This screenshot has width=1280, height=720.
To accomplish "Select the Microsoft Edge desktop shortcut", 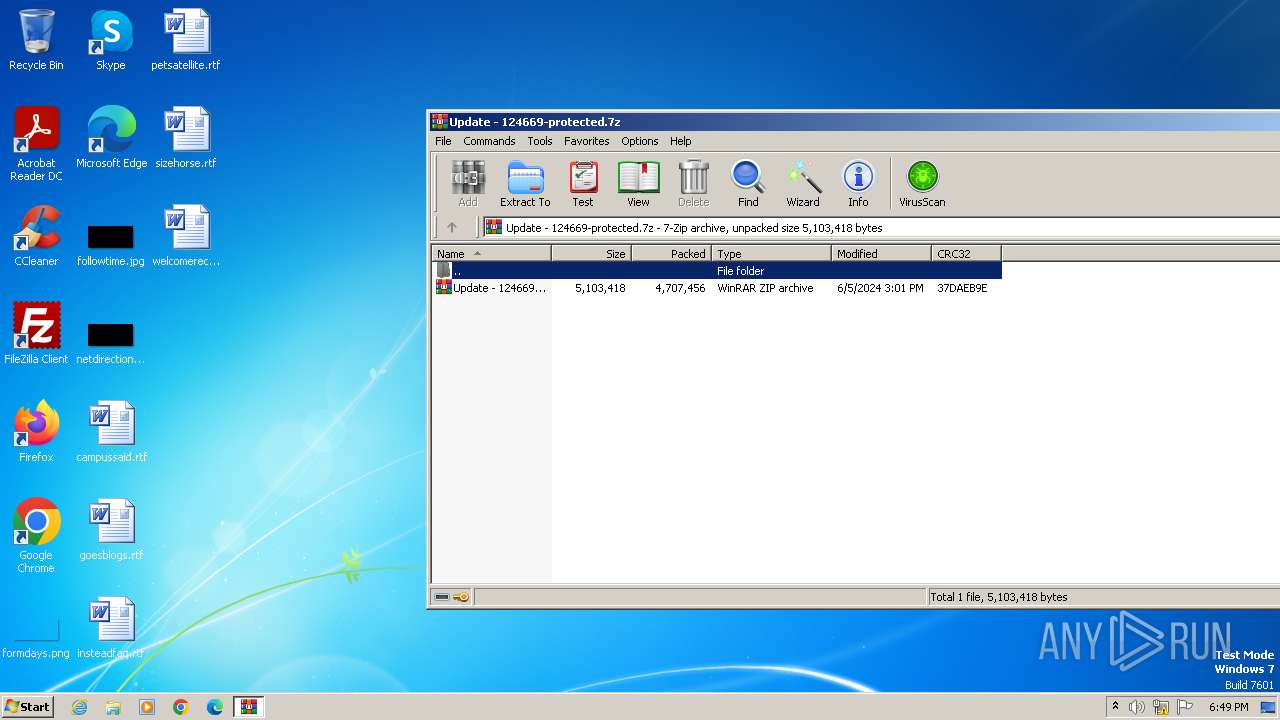I will pyautogui.click(x=111, y=138).
